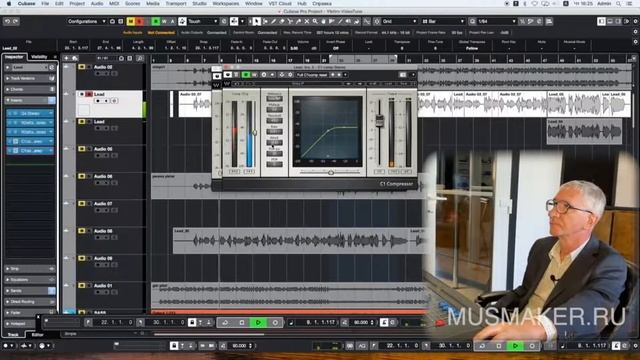Screen dimensions: 640x360
Task: Select the Split scissors tool
Action: (x=290, y=21)
